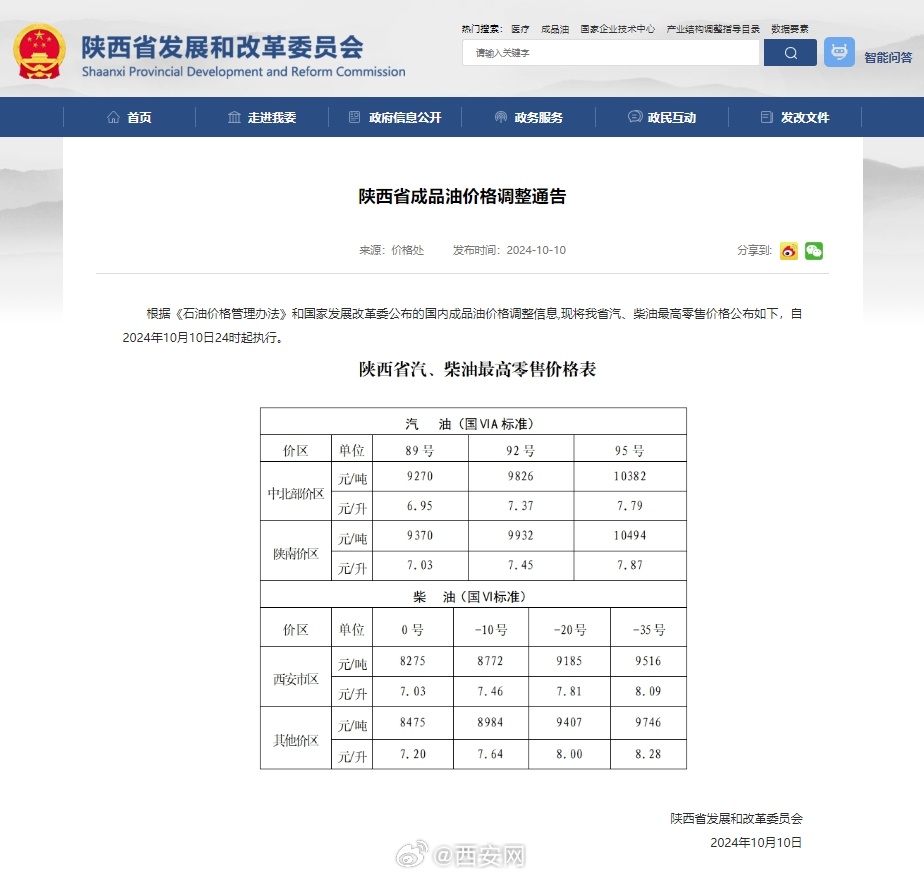Click the cell showing 9826
The width and height of the screenshot is (924, 877).
pyautogui.click(x=521, y=476)
